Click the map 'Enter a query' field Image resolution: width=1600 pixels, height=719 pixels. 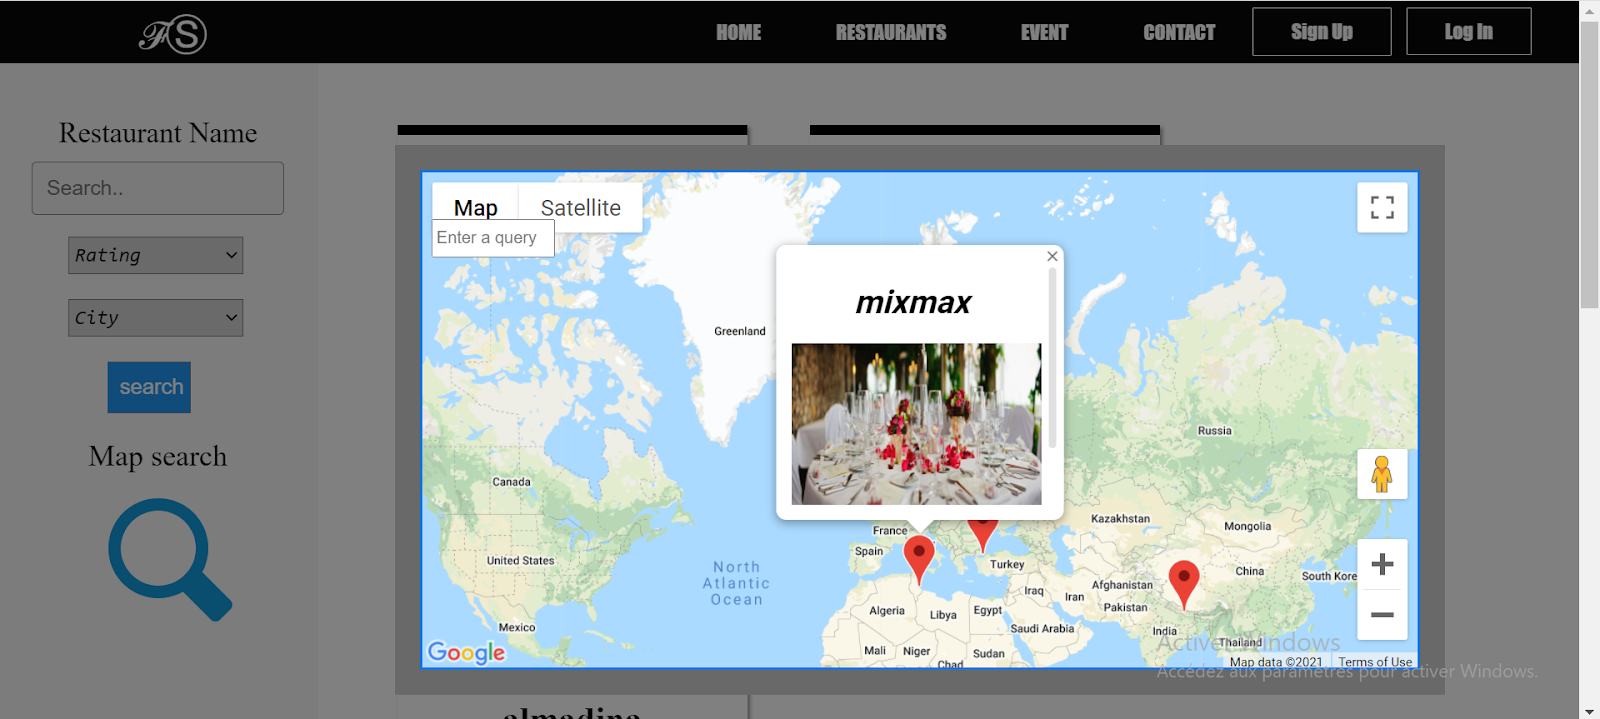pos(493,238)
